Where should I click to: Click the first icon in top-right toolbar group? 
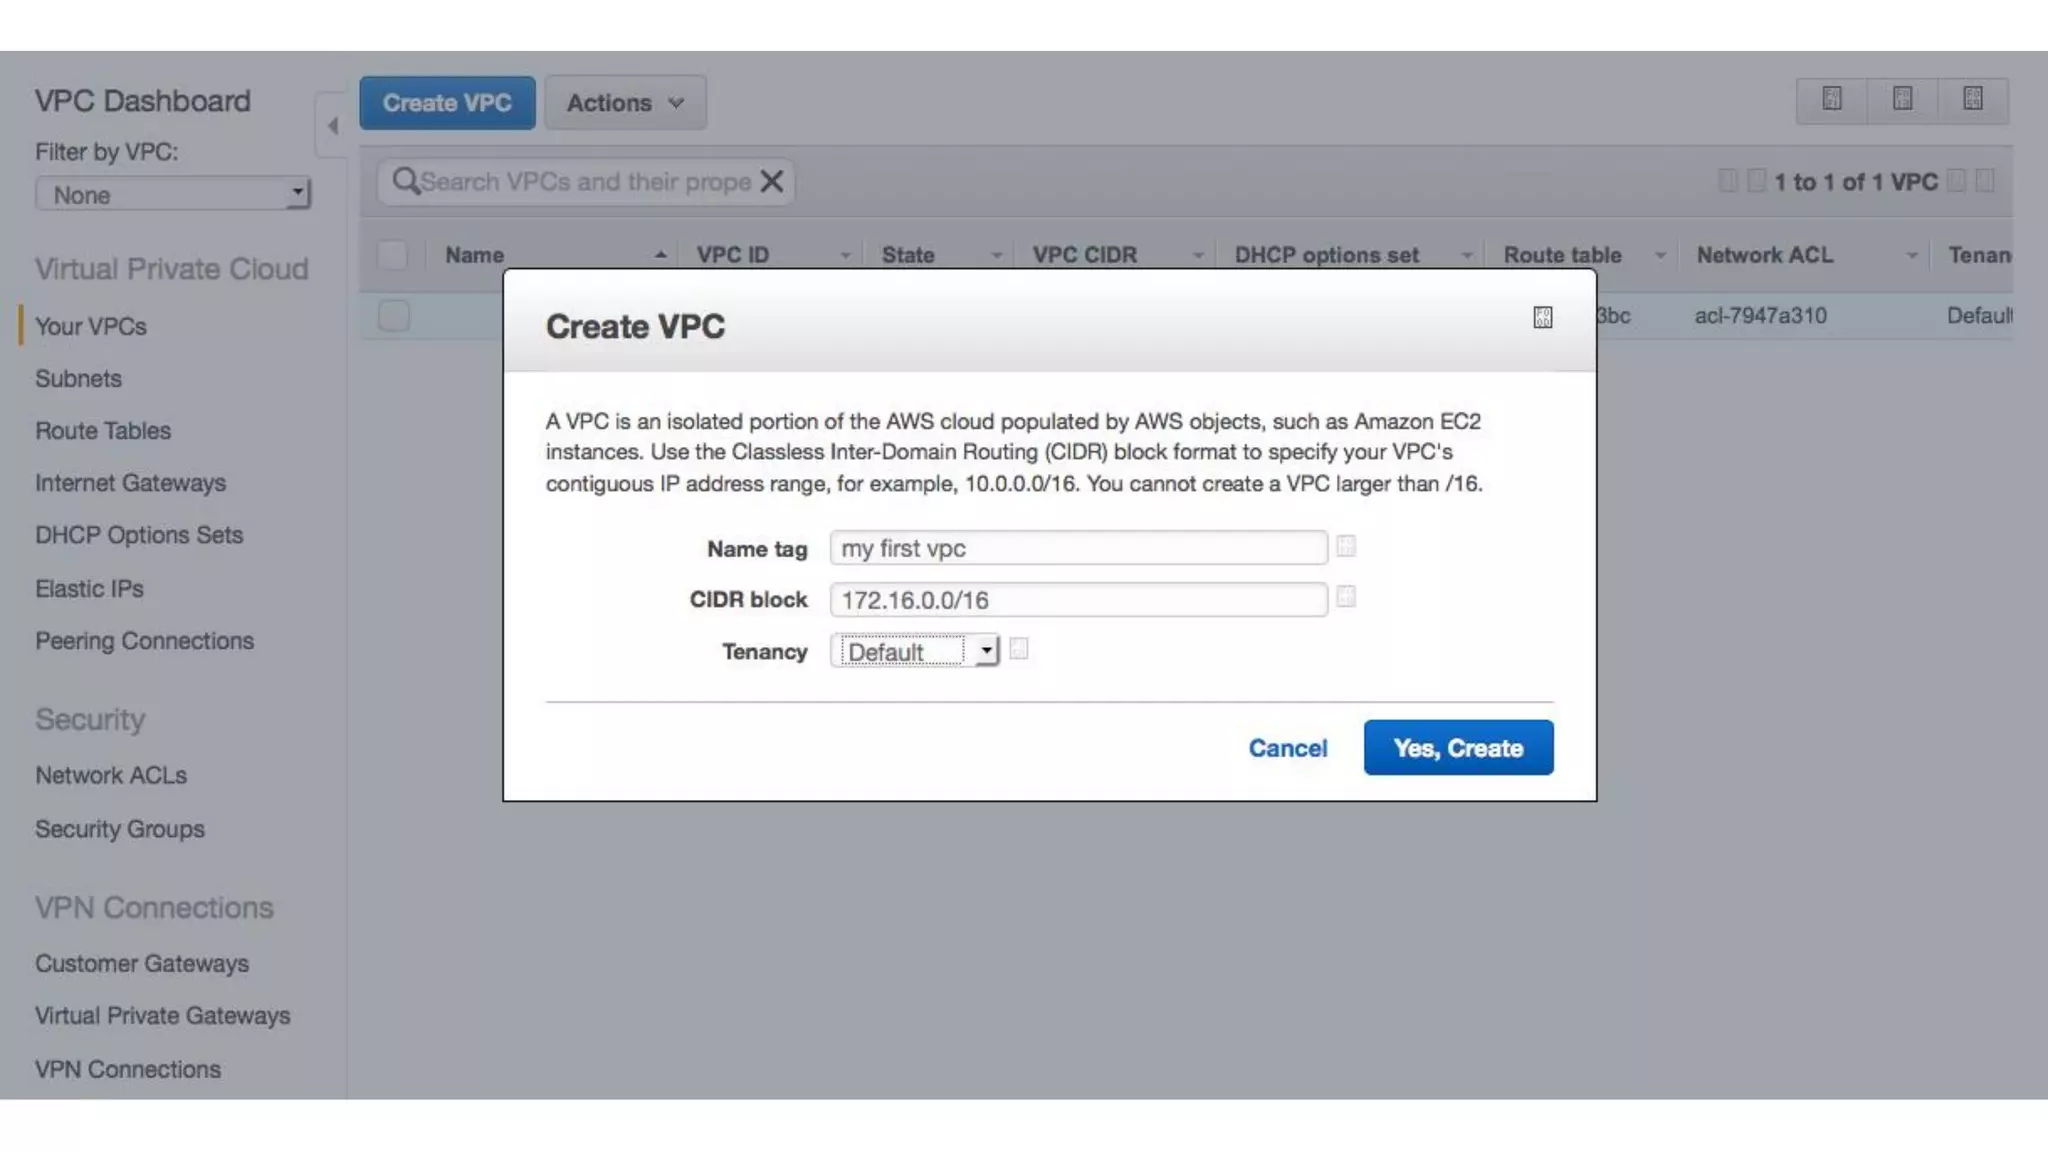tap(1831, 99)
